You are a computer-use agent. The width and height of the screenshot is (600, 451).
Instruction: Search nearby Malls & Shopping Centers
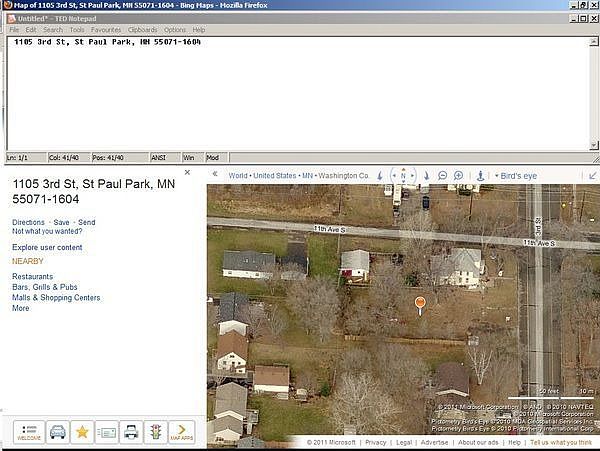[56, 298]
